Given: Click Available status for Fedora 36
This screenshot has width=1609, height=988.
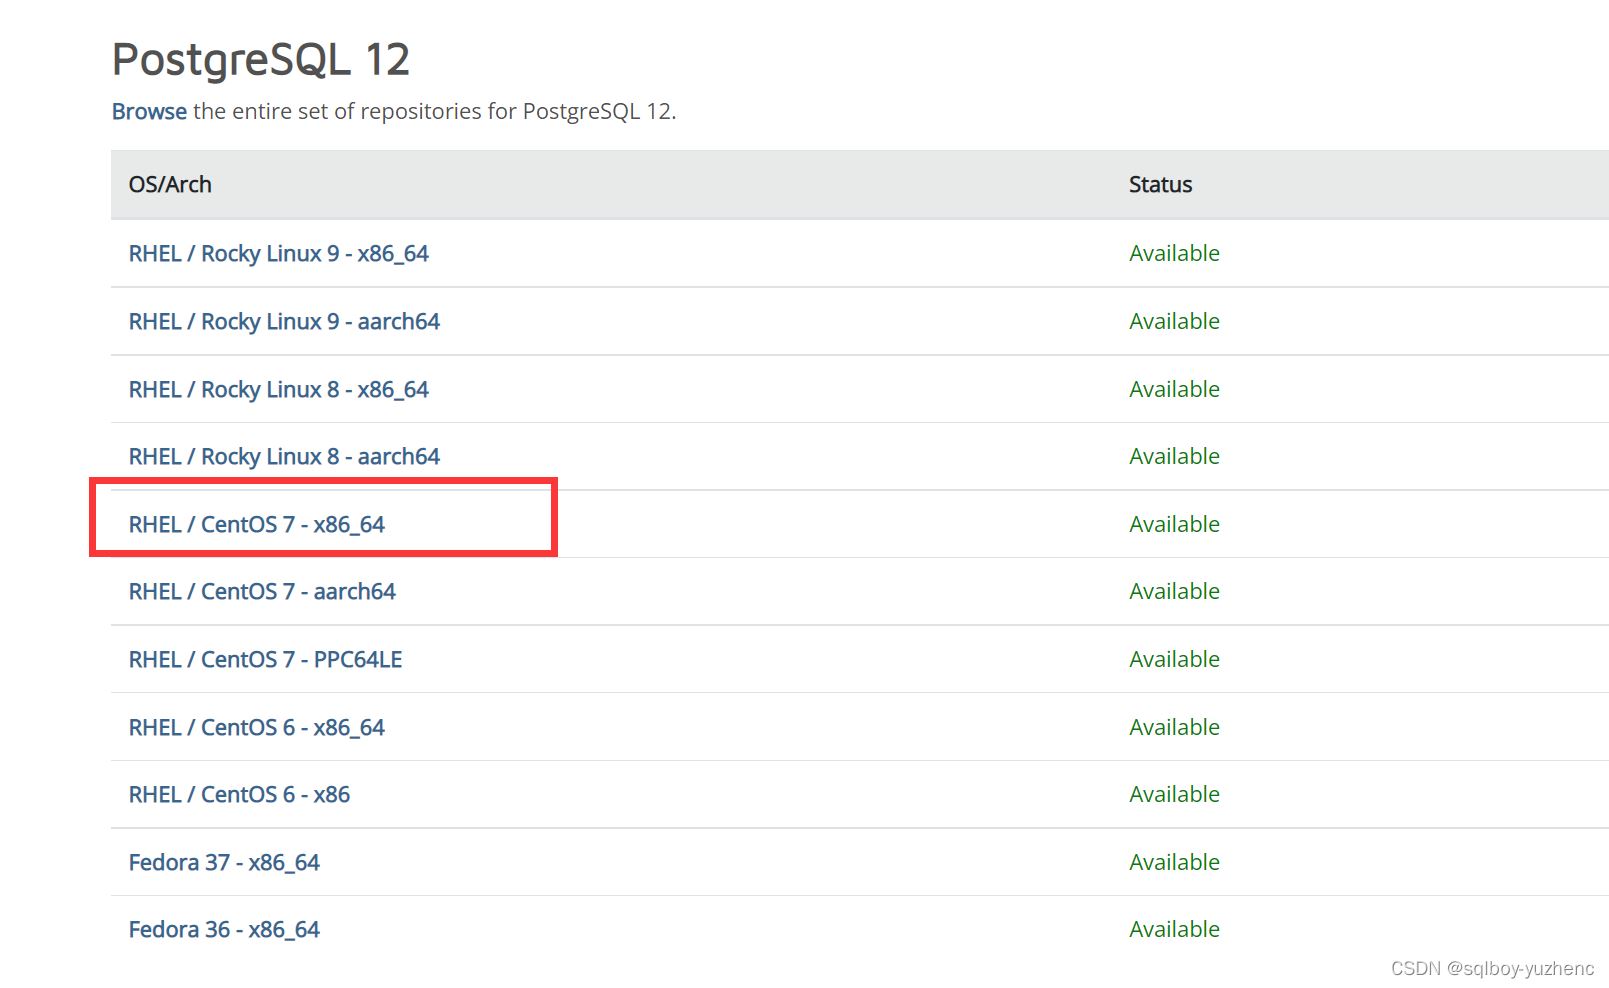Looking at the screenshot, I should pyautogui.click(x=1174, y=930).
